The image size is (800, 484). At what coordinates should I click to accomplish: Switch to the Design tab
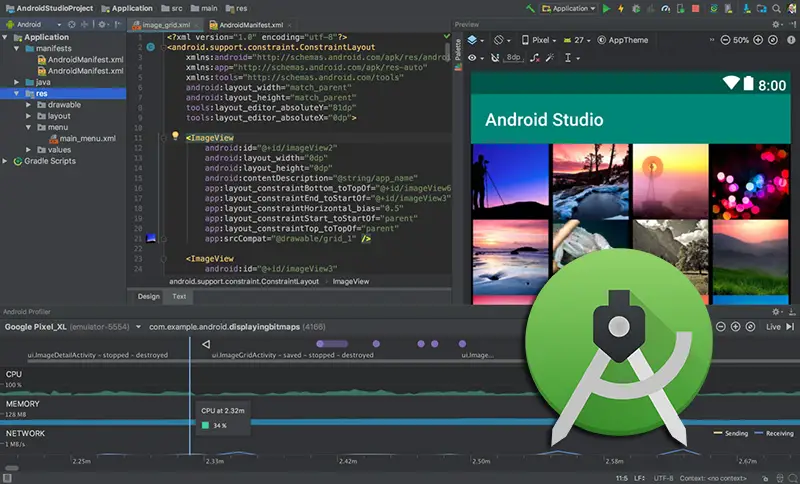pyautogui.click(x=148, y=296)
